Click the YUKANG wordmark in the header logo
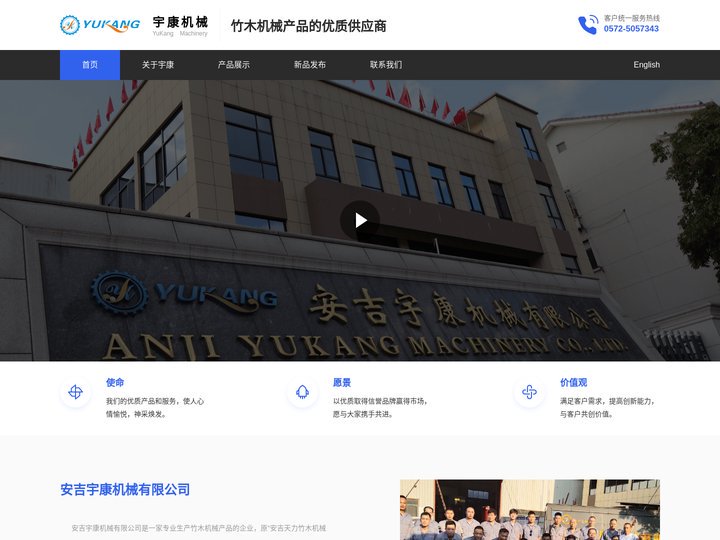The image size is (720, 540). 112,25
